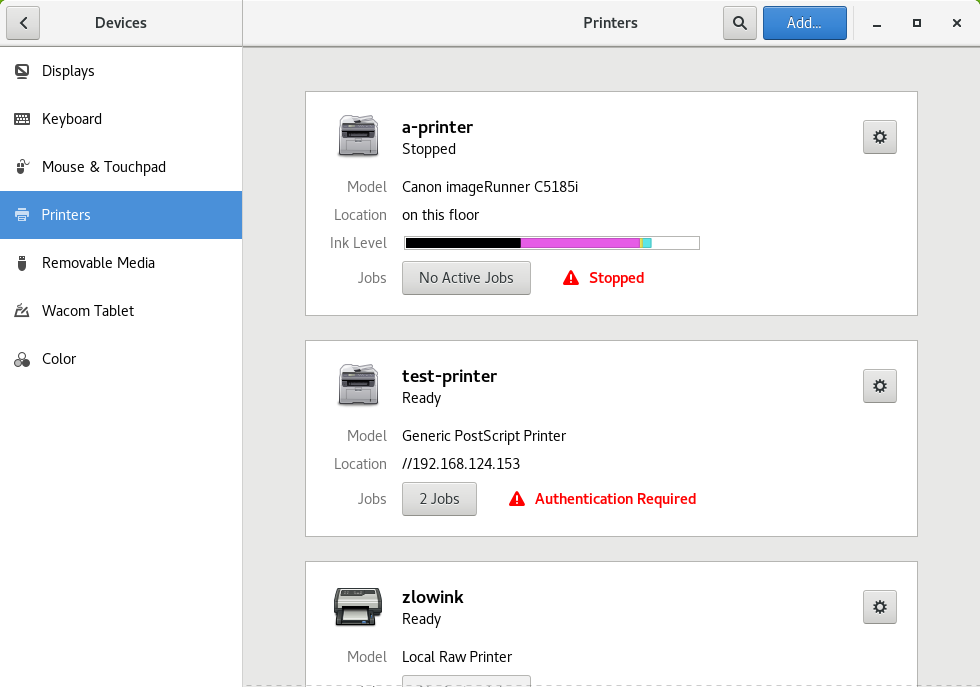This screenshot has width=980, height=687.
Task: Open test-printer gear settings
Action: click(880, 386)
